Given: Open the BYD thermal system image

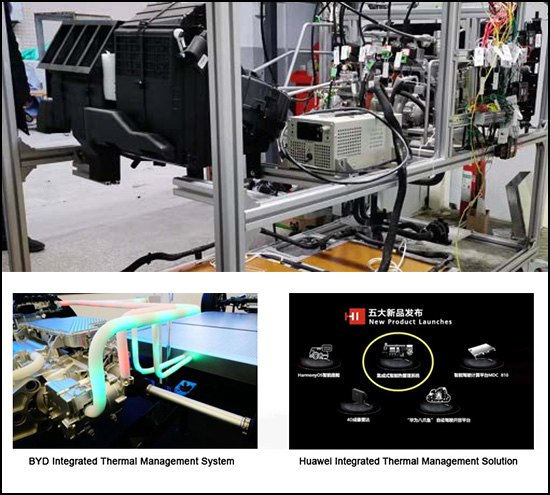Looking at the screenshot, I should click(x=135, y=371).
